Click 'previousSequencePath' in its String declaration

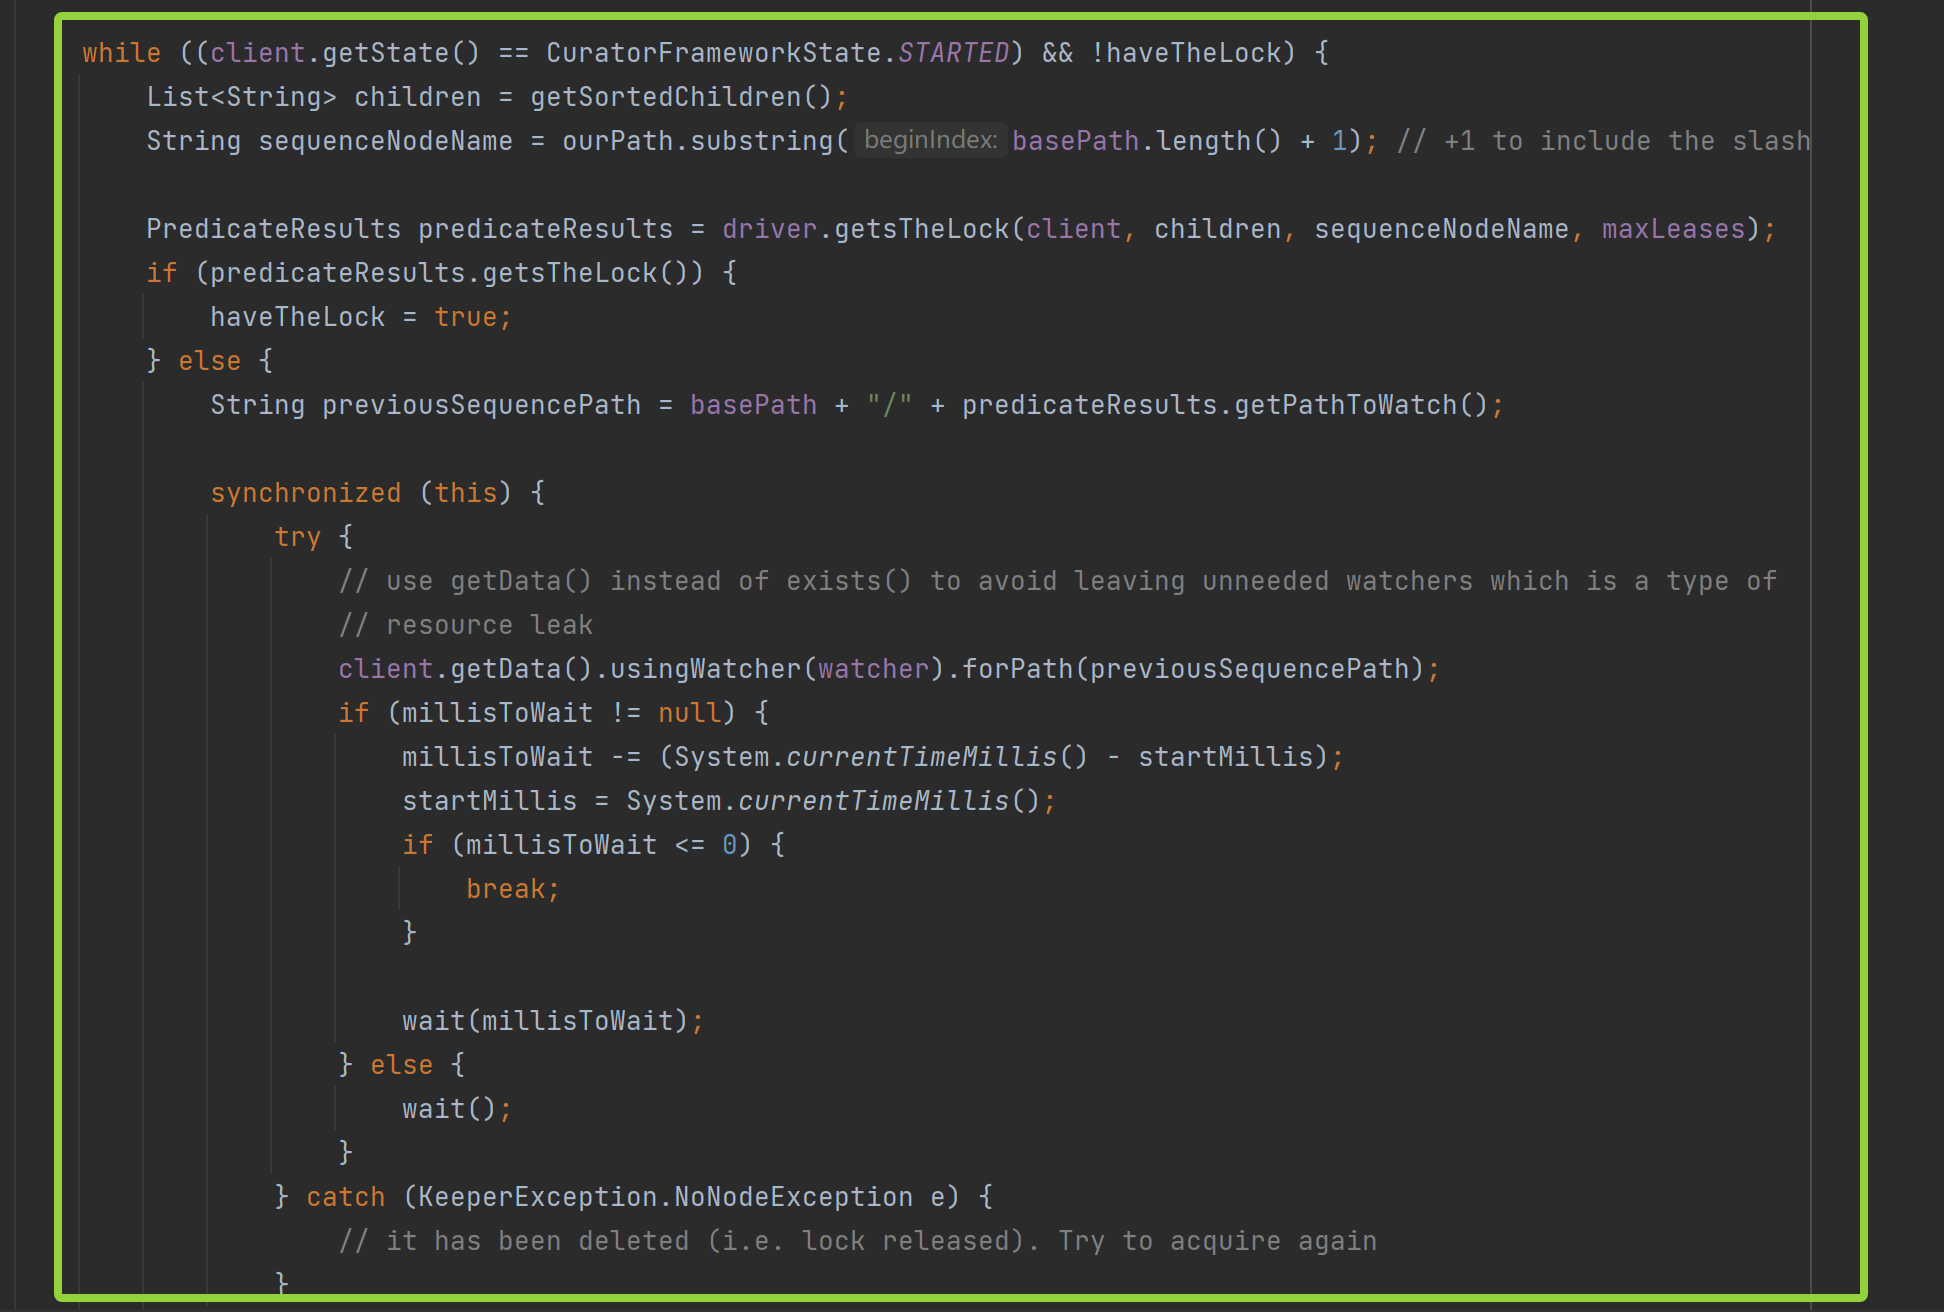click(481, 405)
